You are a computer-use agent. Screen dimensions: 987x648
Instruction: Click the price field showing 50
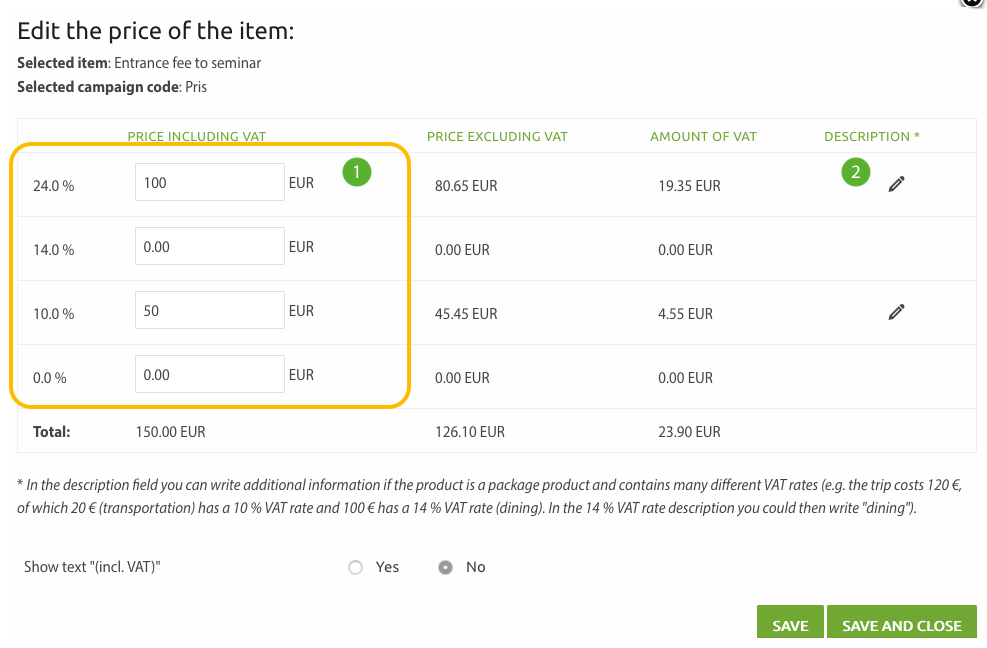(x=209, y=310)
